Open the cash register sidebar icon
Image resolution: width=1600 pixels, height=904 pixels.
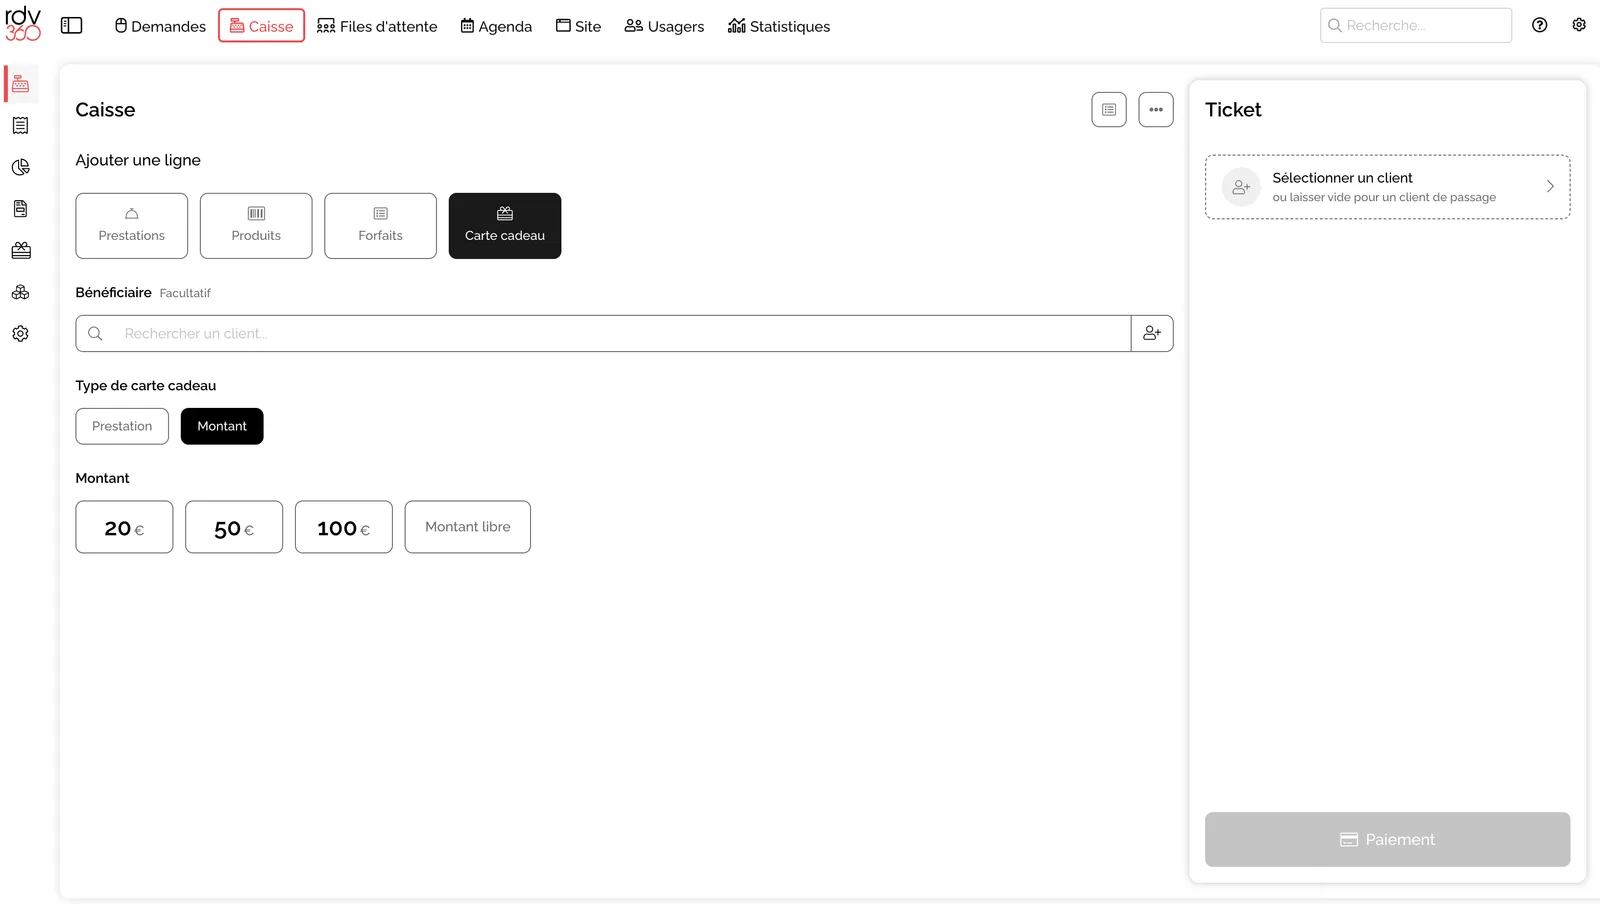(x=21, y=84)
